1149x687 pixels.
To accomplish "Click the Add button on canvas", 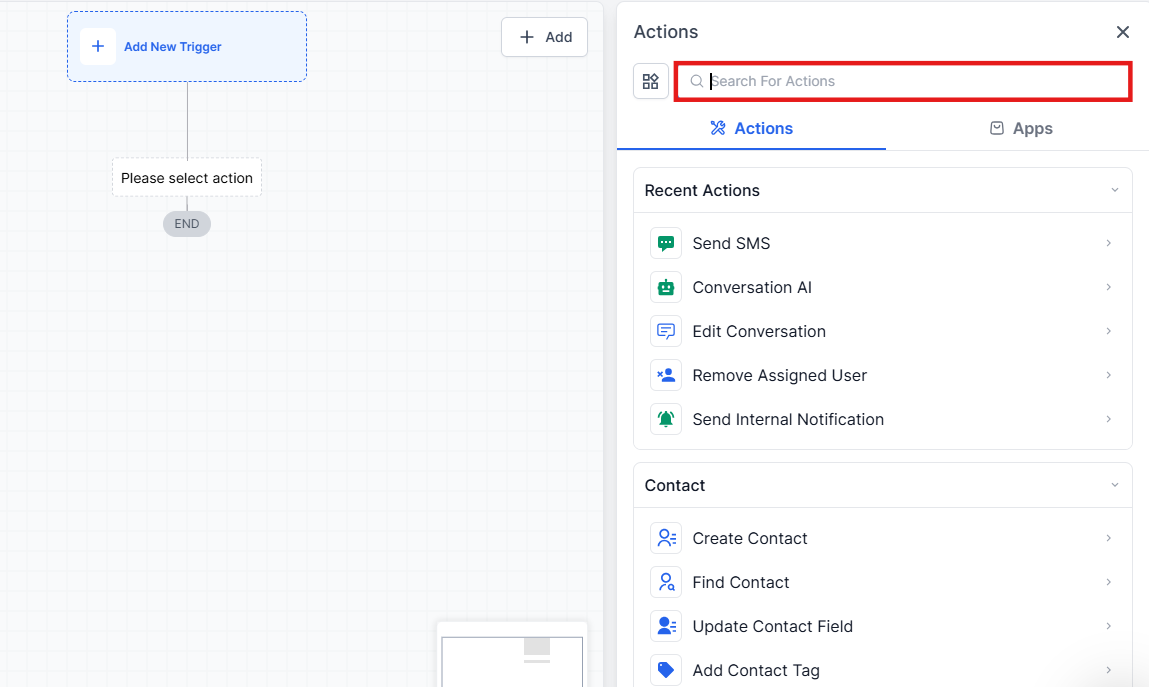I will coord(544,37).
